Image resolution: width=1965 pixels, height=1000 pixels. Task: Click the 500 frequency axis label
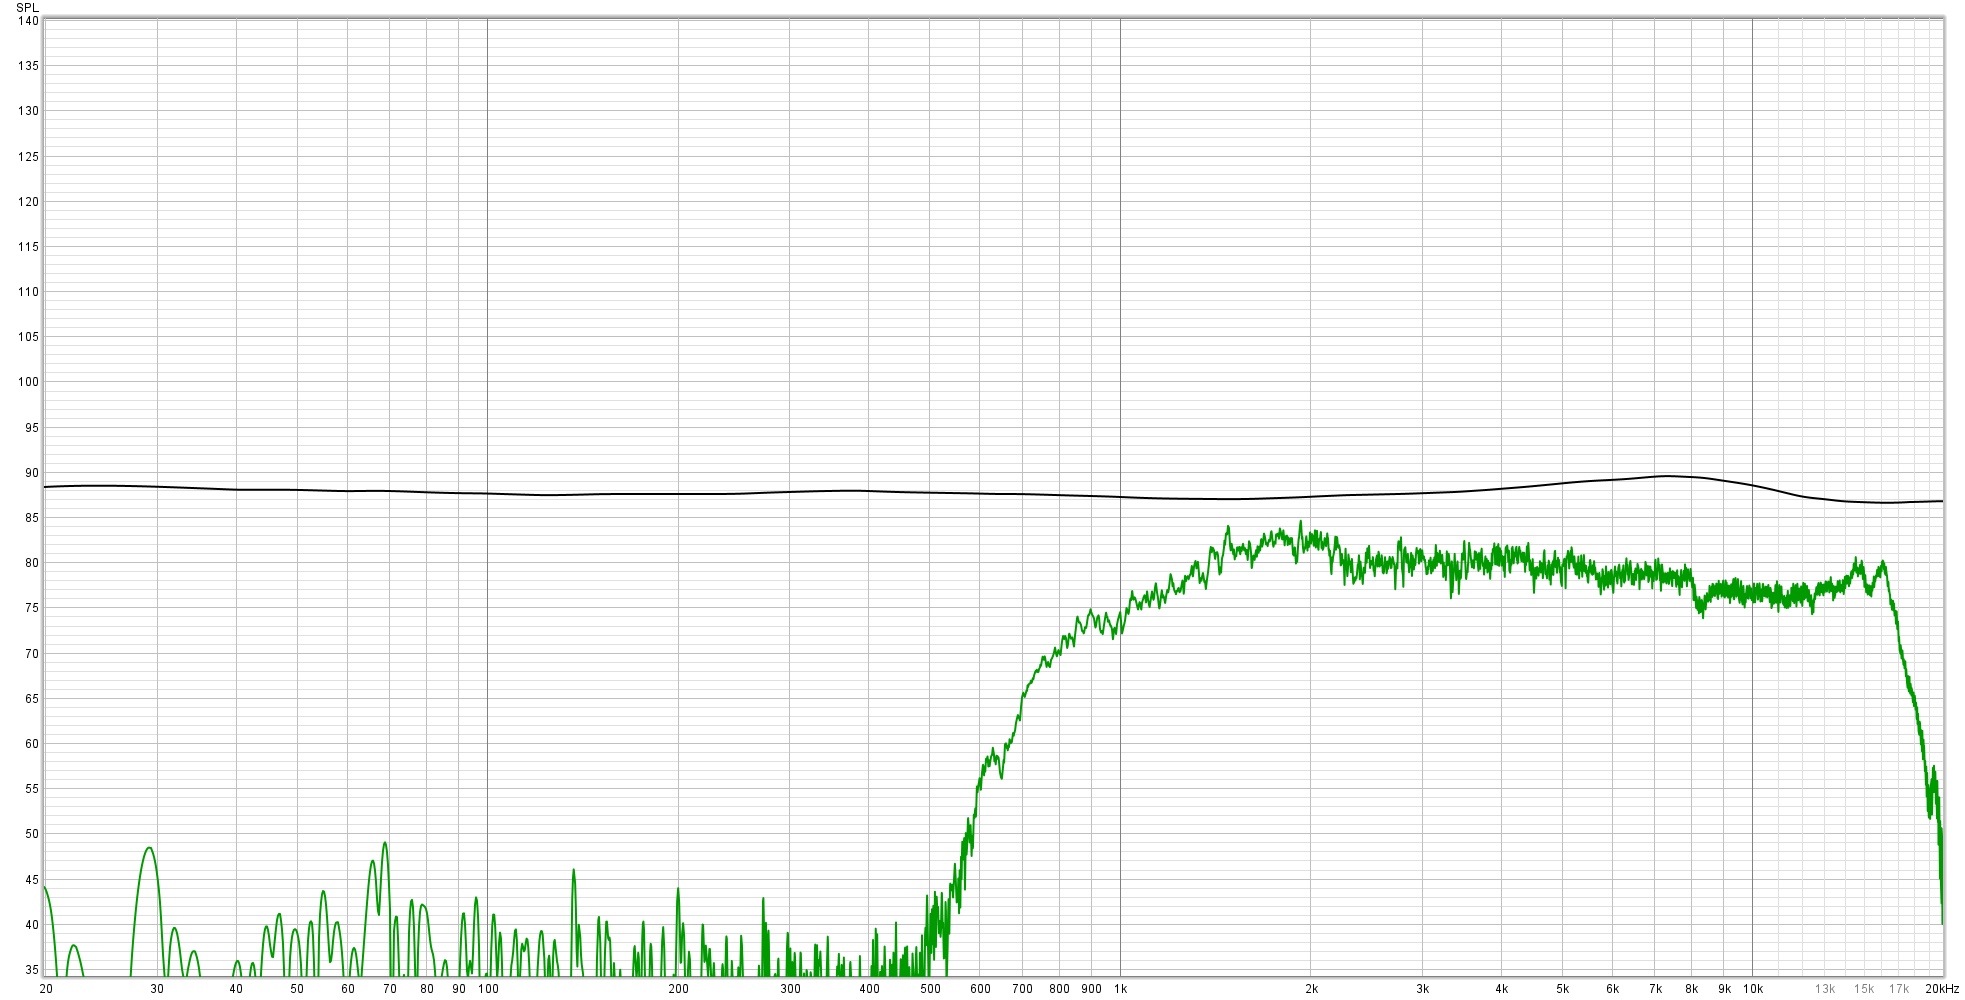930,989
